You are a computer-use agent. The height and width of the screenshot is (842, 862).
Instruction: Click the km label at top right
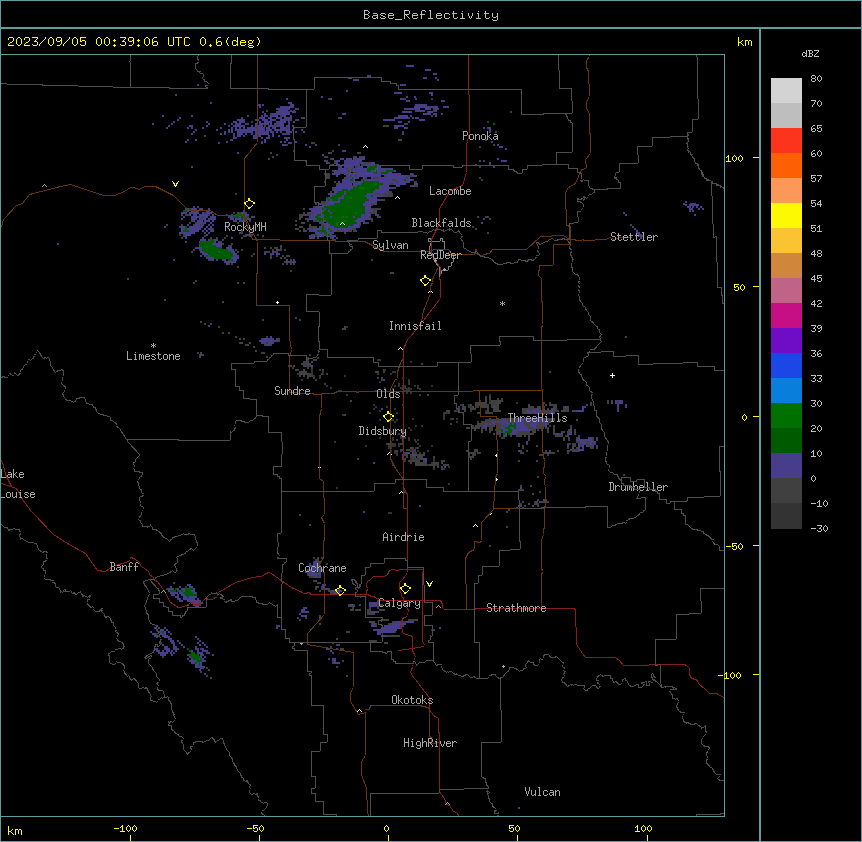click(x=744, y=42)
